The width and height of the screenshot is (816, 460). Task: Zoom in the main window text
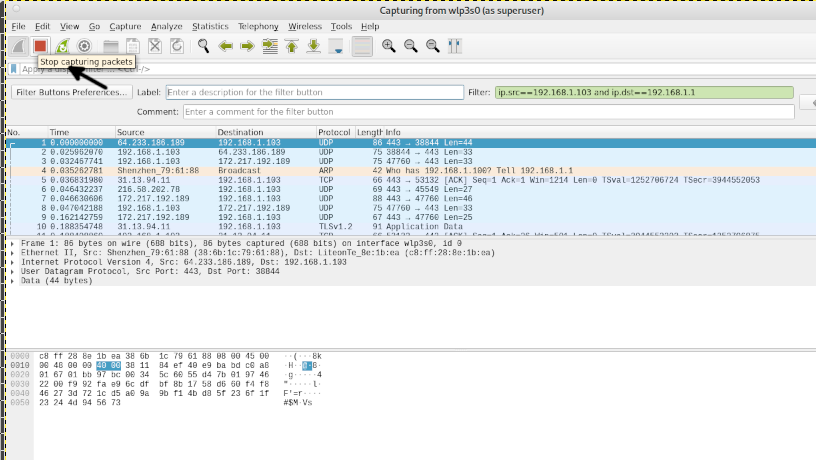coord(388,46)
